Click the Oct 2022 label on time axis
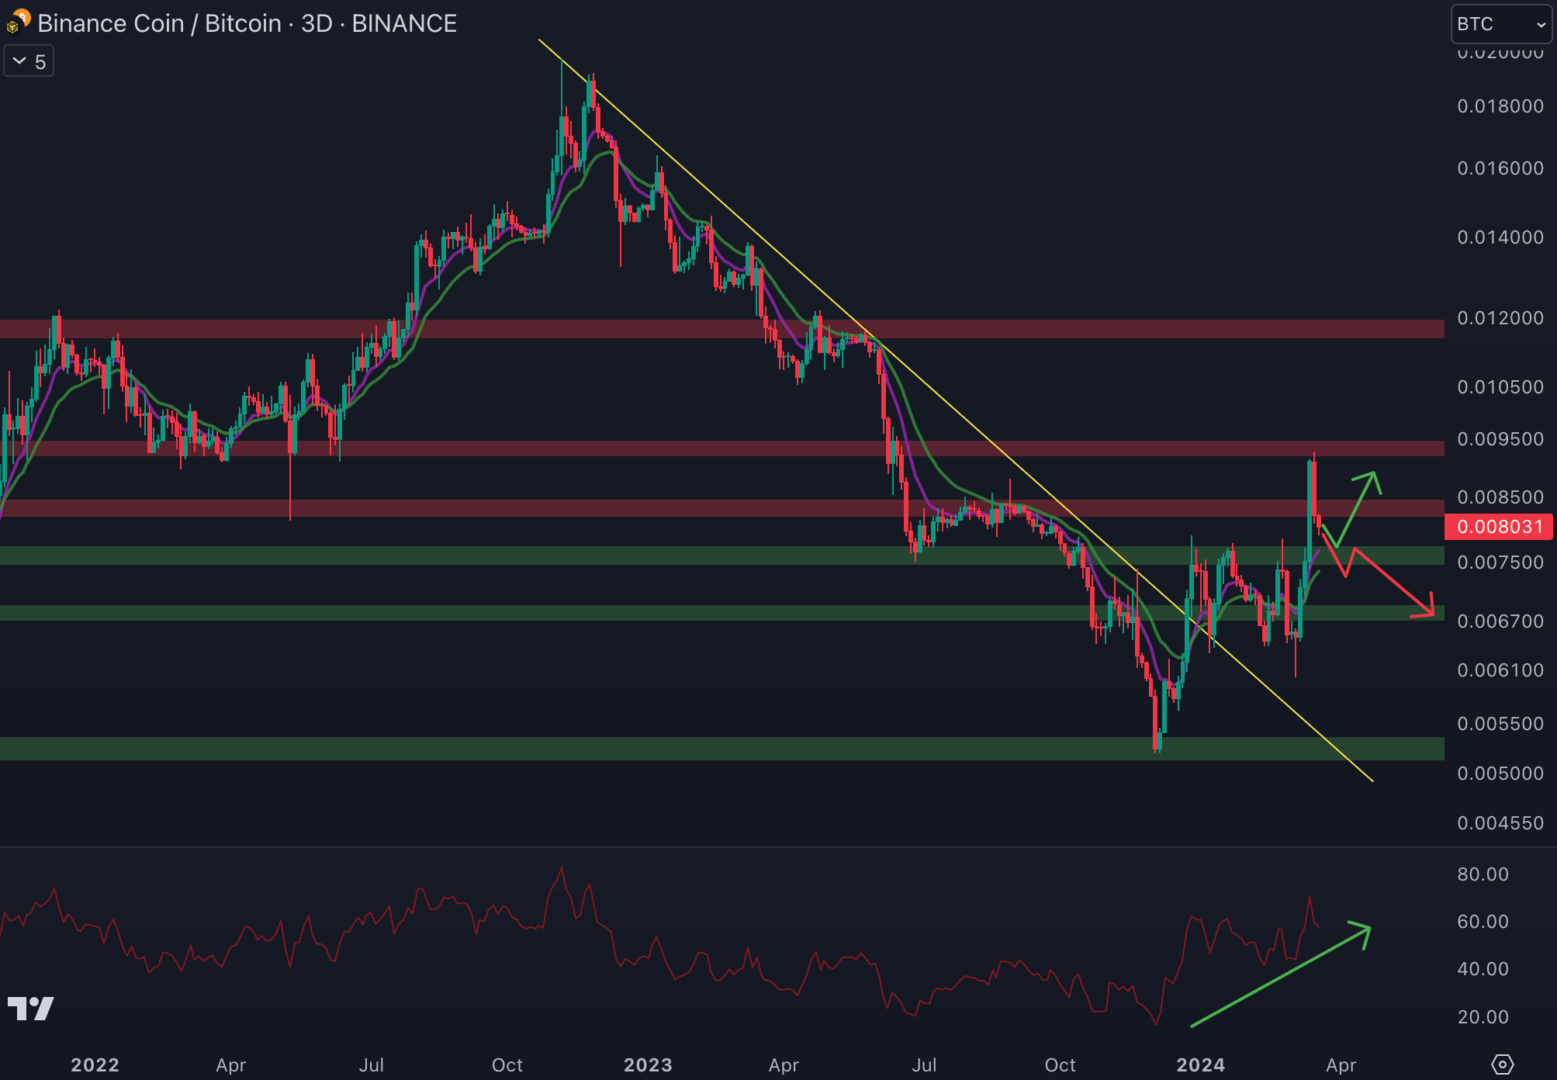 click(x=507, y=1065)
